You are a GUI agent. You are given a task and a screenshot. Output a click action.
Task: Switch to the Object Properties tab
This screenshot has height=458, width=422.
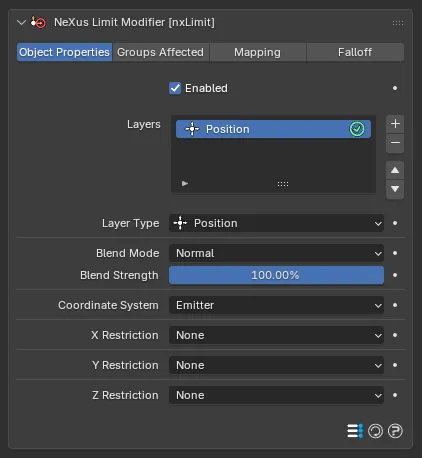[64, 52]
